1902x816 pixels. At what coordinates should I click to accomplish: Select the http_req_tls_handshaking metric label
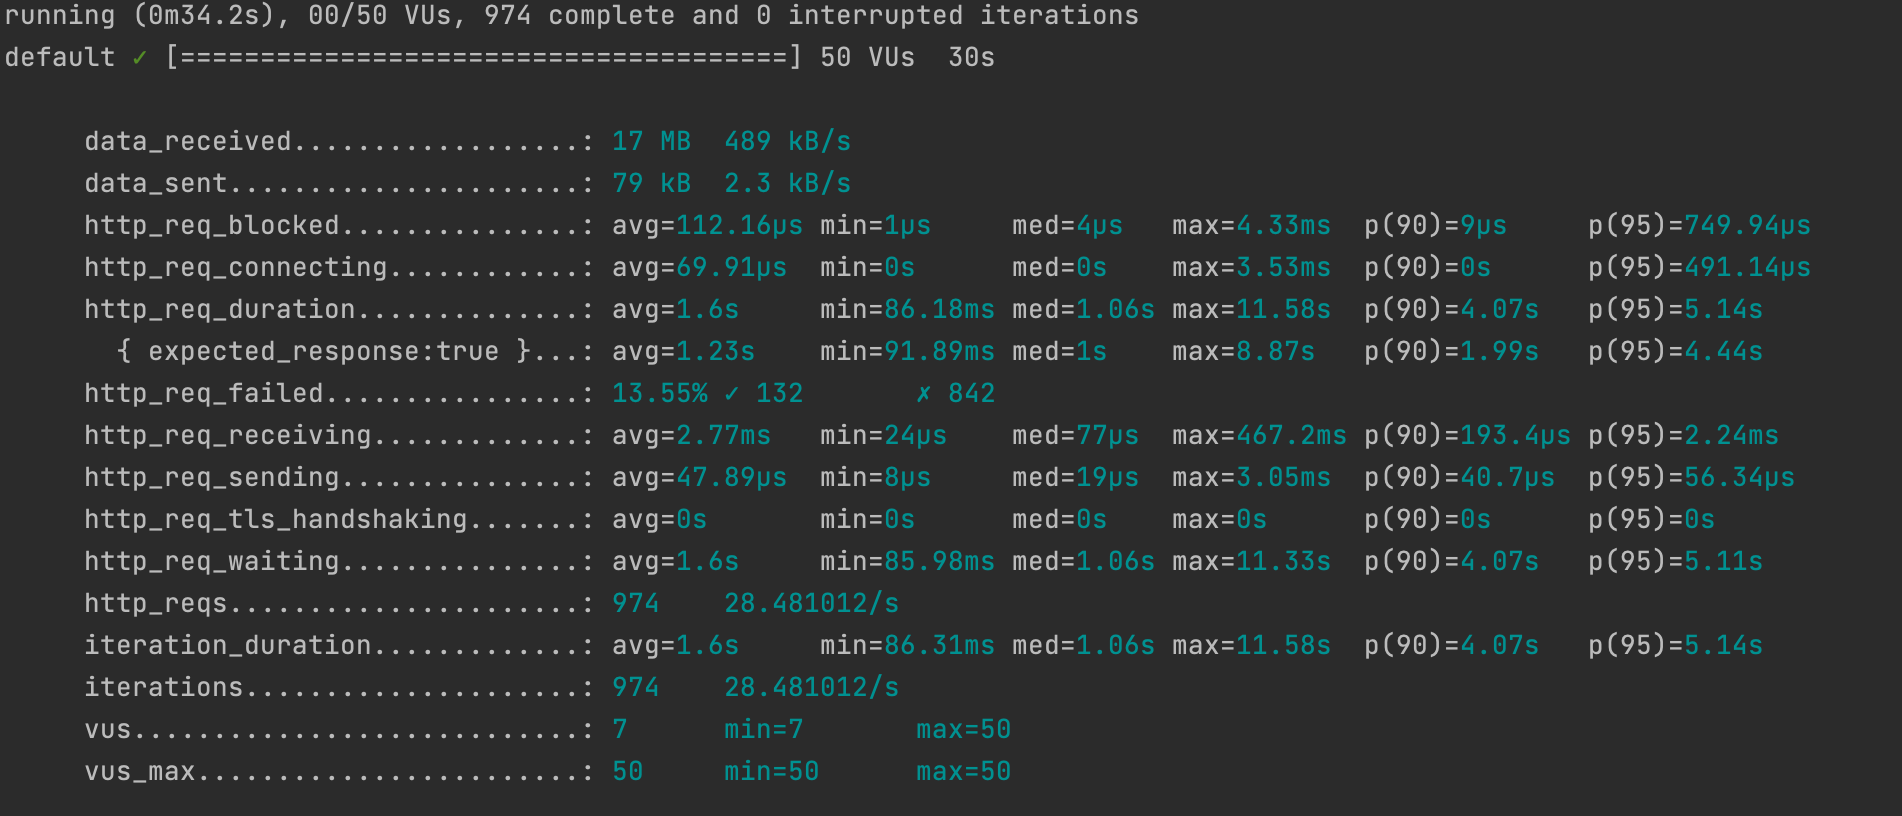click(x=275, y=520)
